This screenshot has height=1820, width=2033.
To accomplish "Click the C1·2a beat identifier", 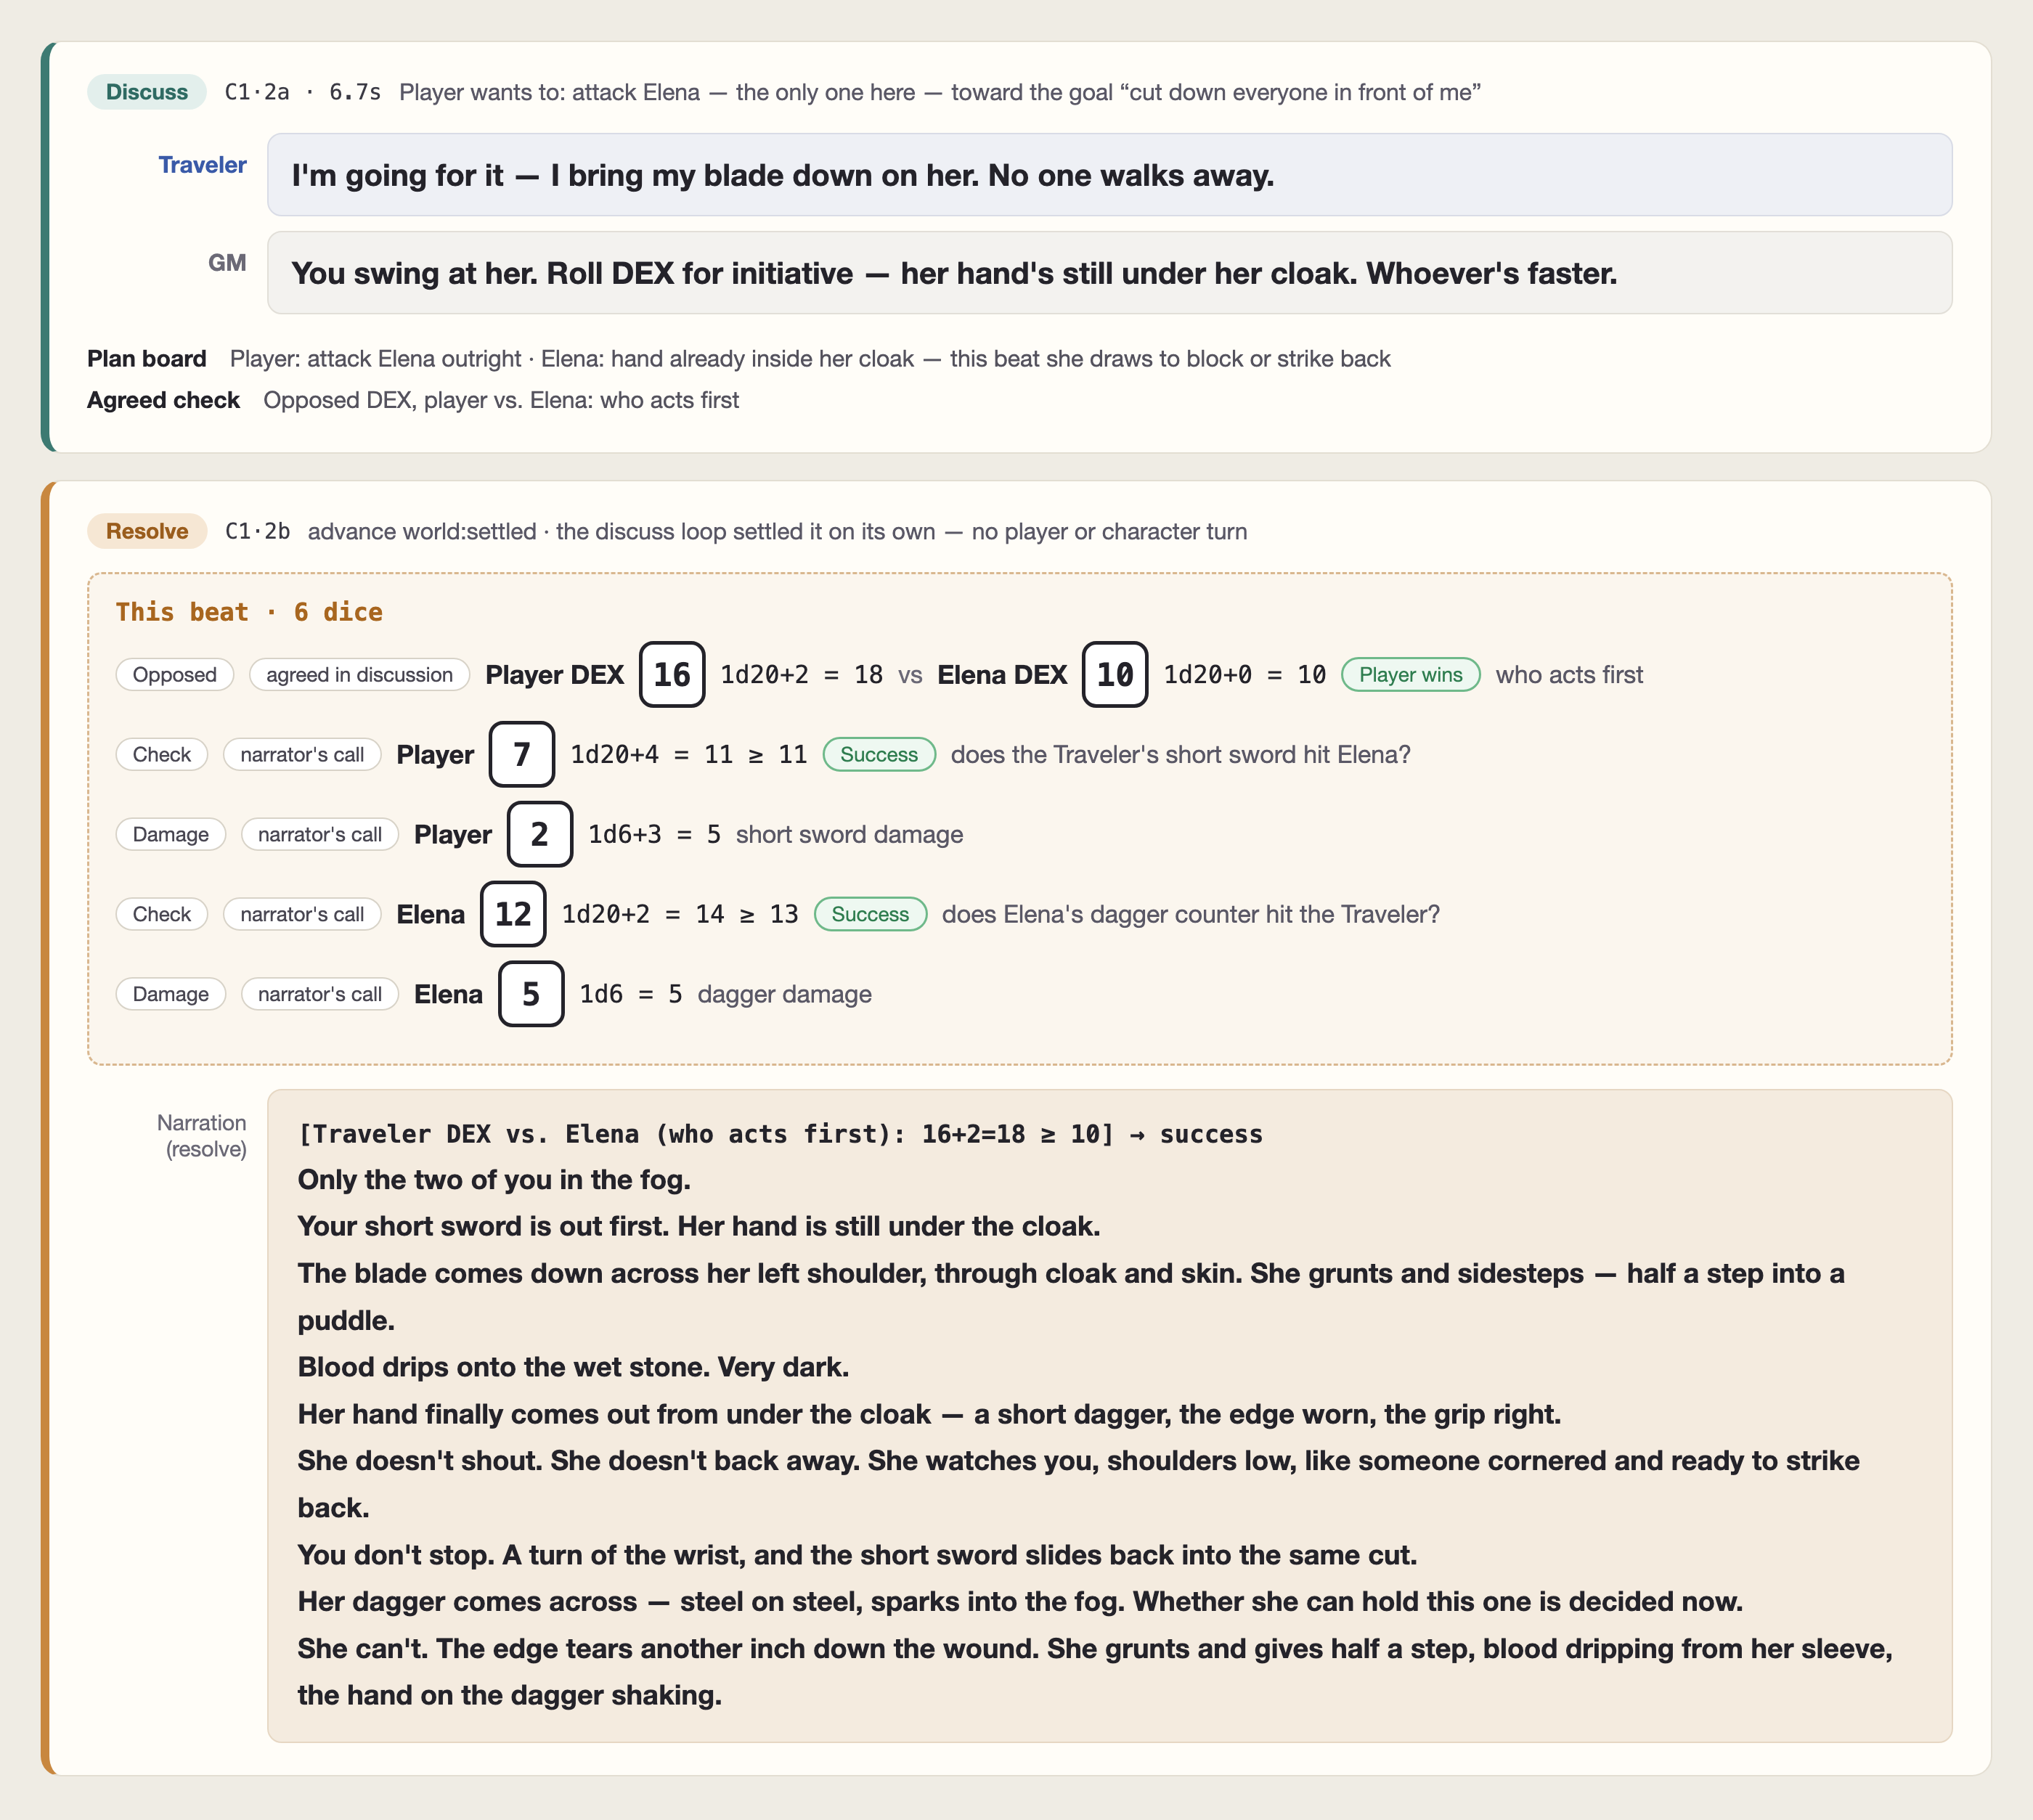I will 257,92.
